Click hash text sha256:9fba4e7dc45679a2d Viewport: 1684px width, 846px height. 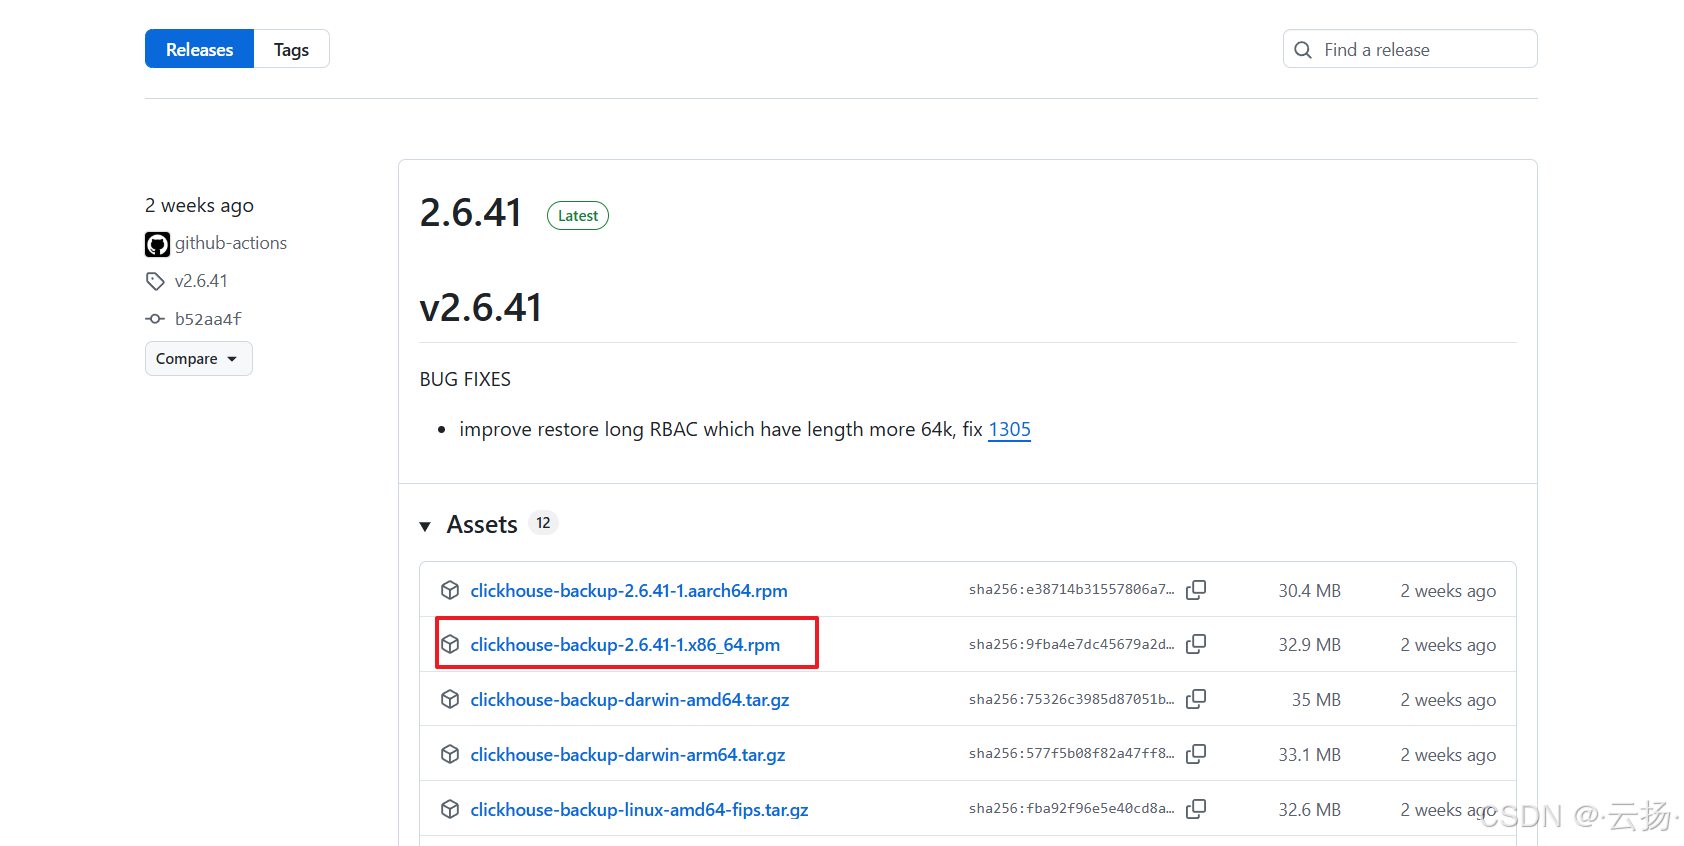coord(1071,645)
